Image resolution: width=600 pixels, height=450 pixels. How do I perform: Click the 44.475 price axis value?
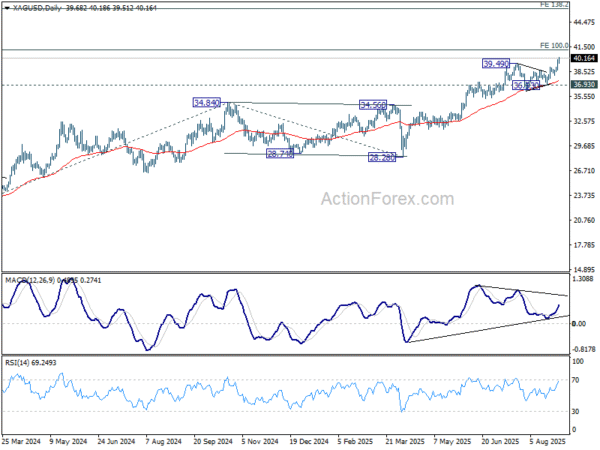click(x=584, y=23)
